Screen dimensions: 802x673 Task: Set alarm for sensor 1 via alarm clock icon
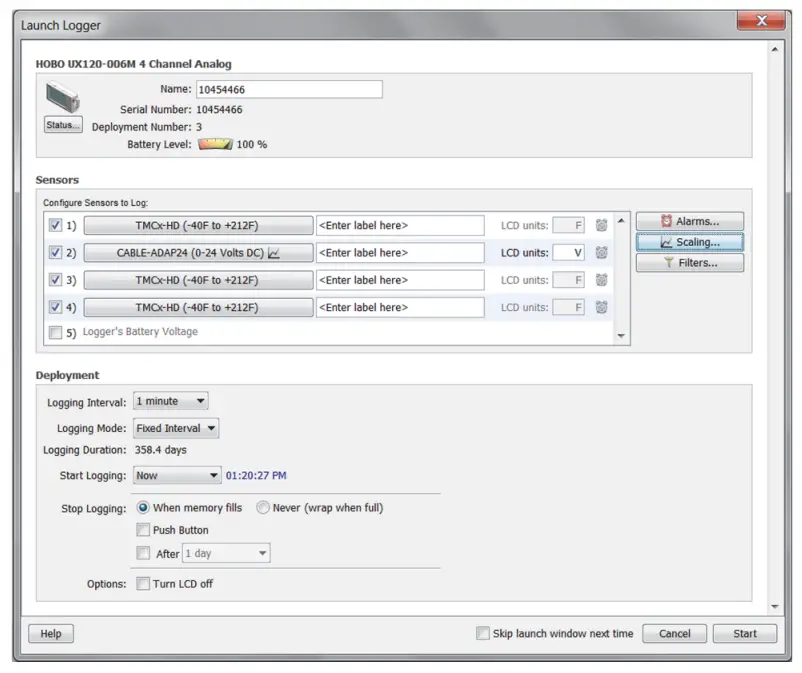[601, 225]
